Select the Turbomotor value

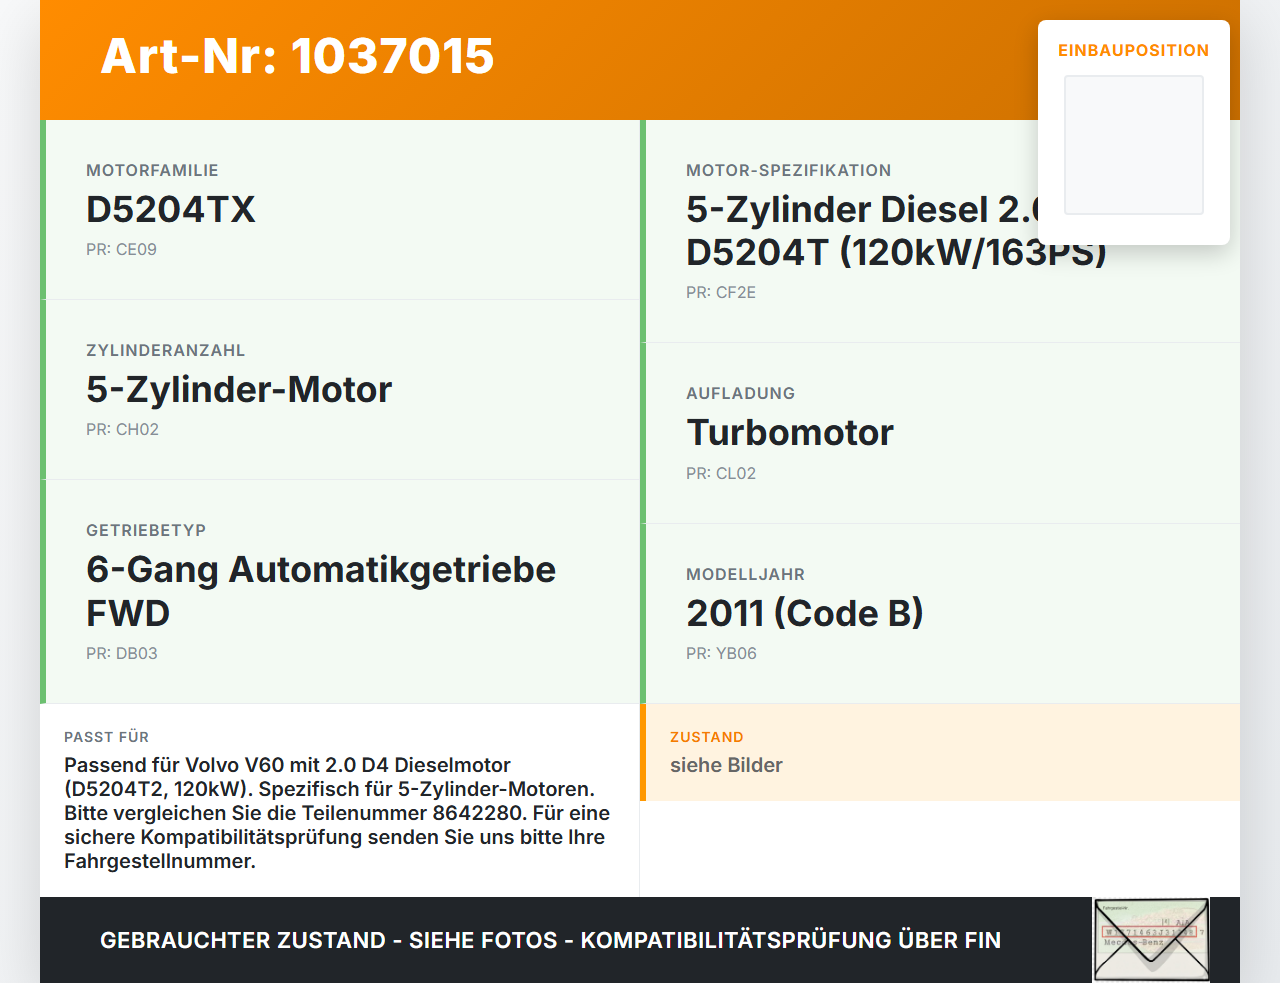(x=790, y=432)
